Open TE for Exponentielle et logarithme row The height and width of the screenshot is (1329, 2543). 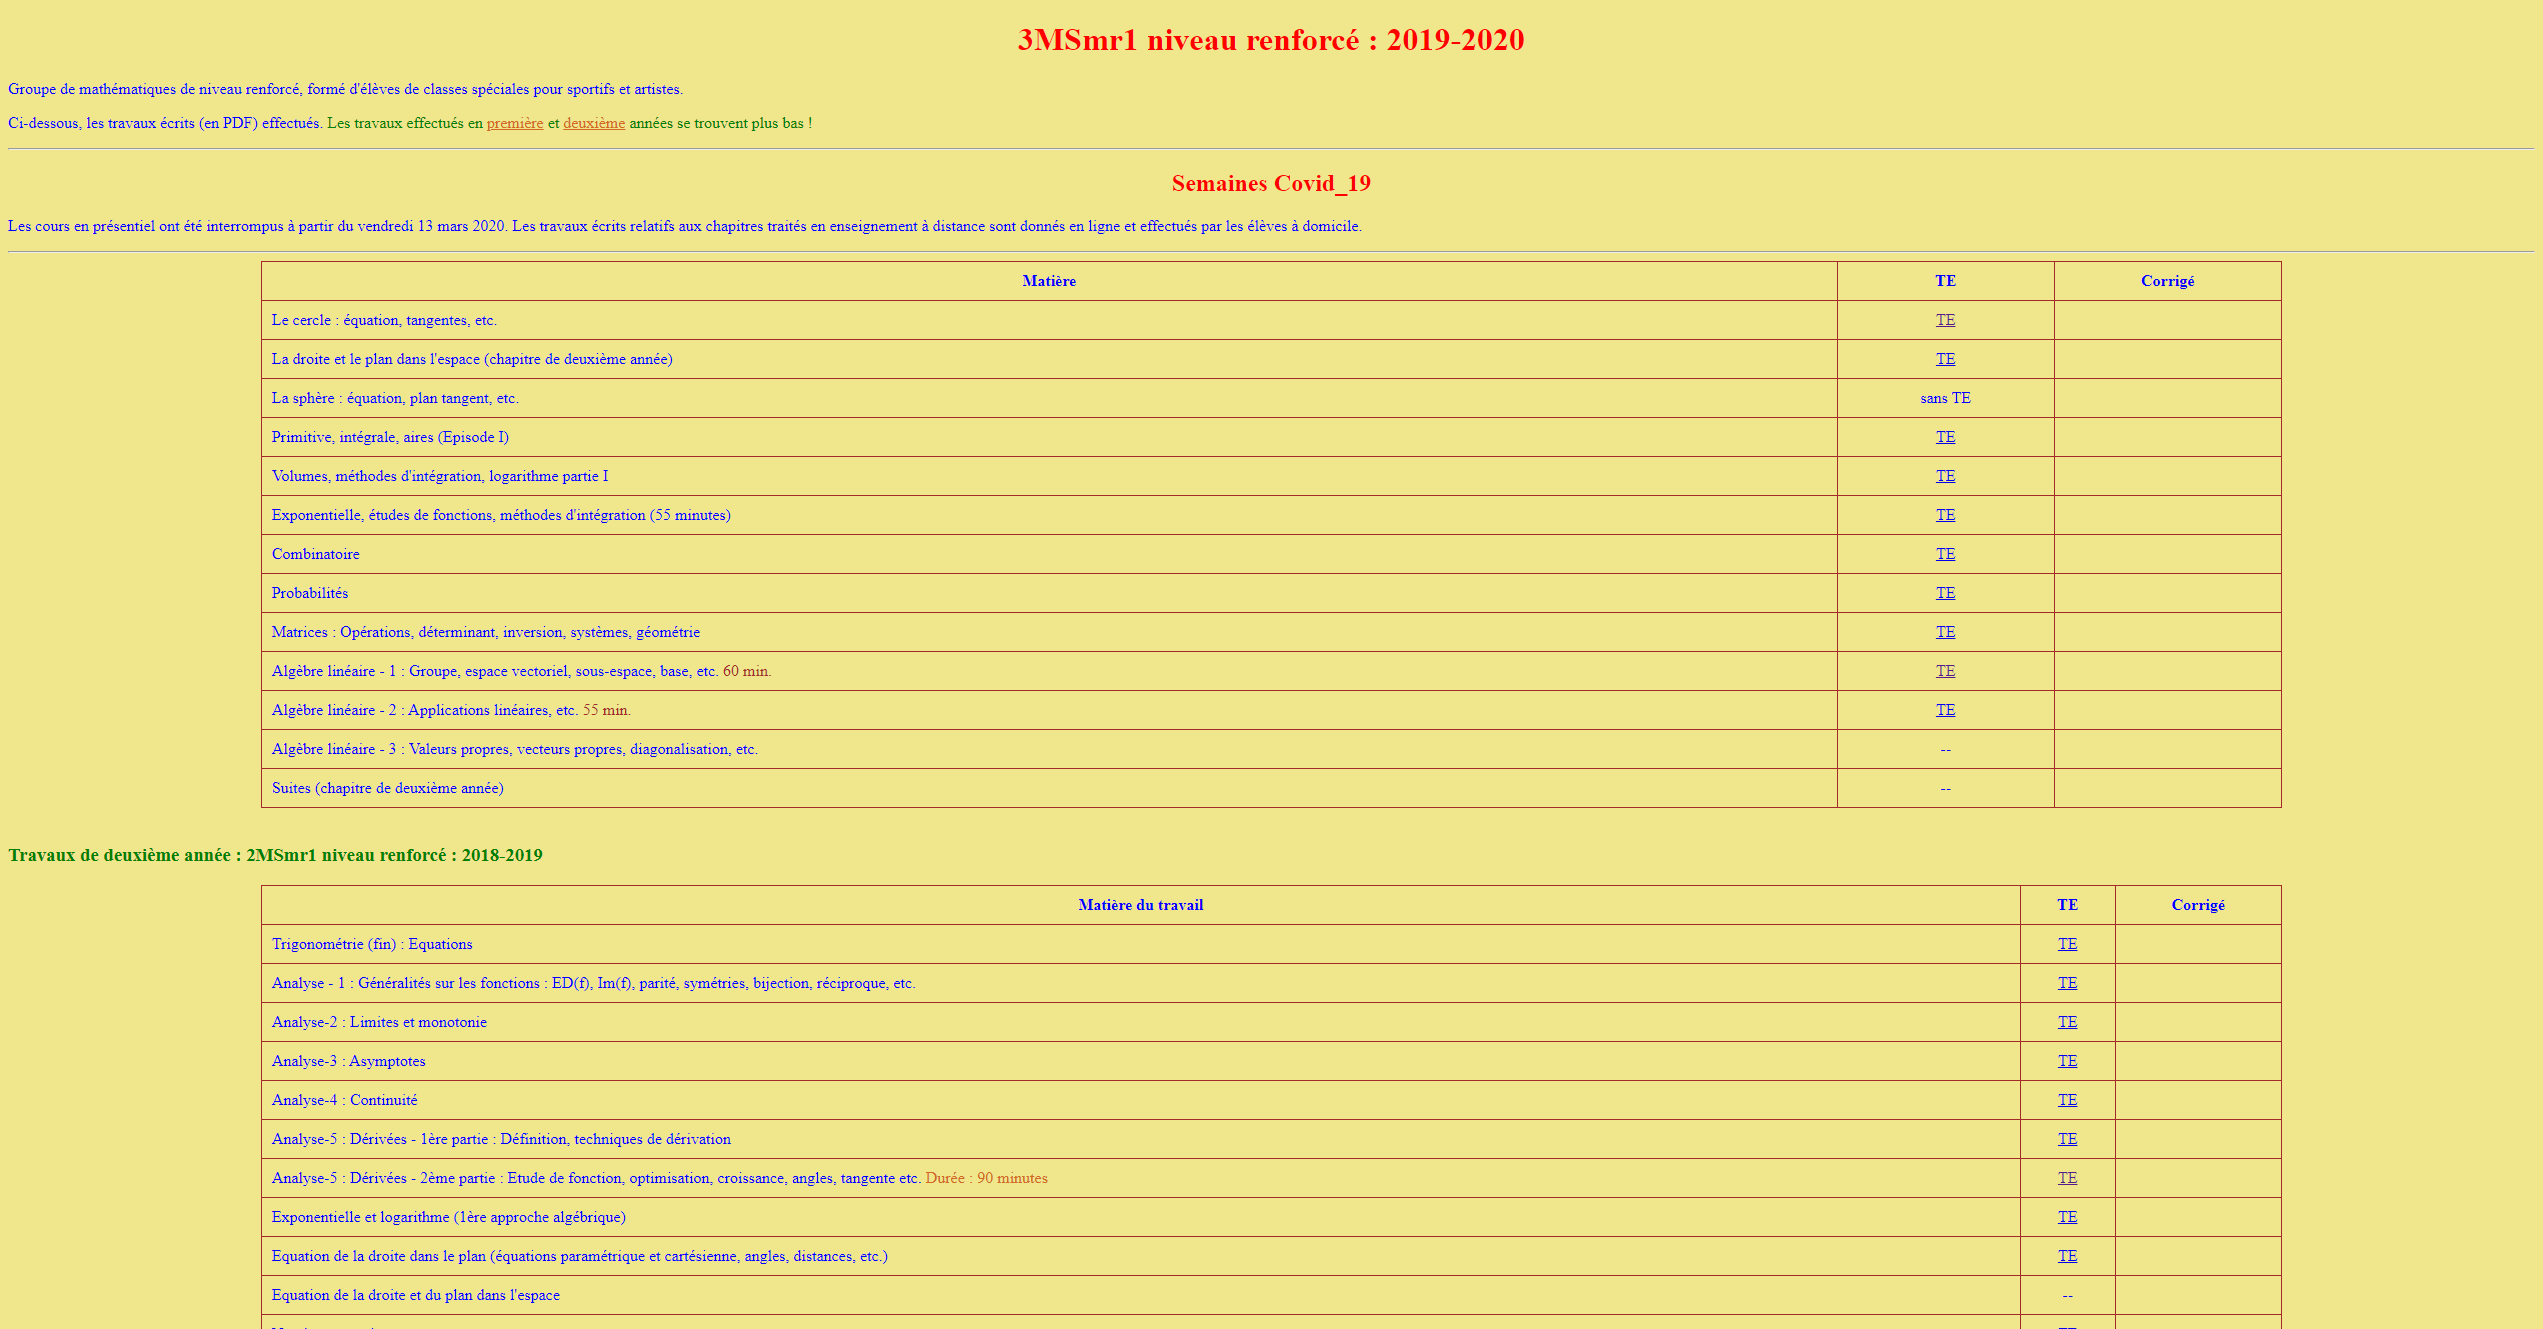coord(2066,1217)
